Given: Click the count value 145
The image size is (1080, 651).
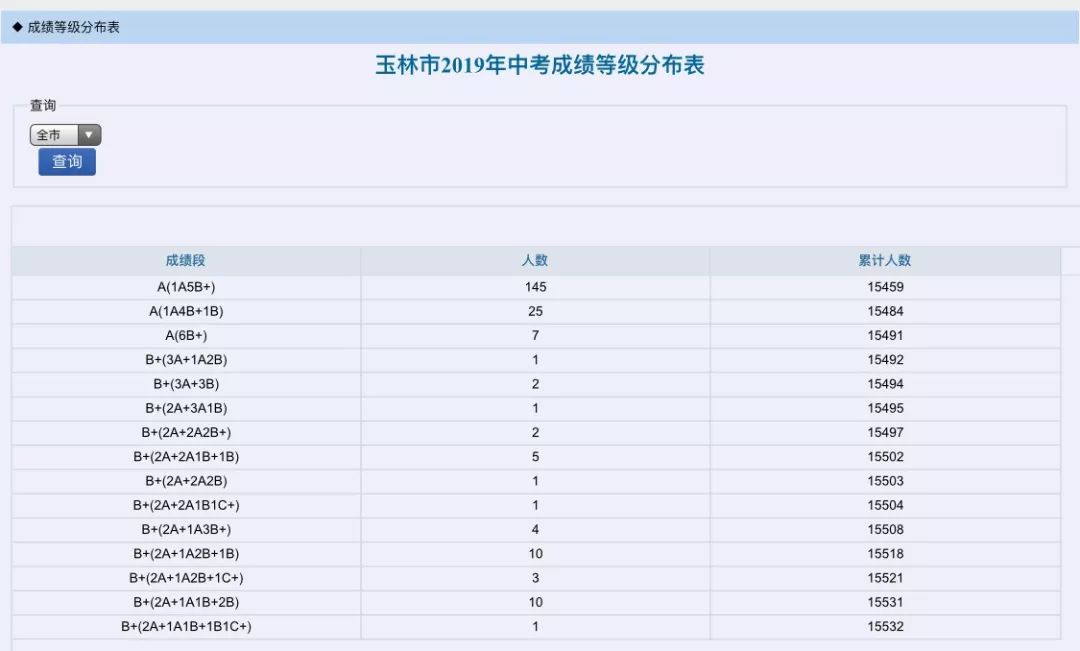Looking at the screenshot, I should (x=535, y=287).
